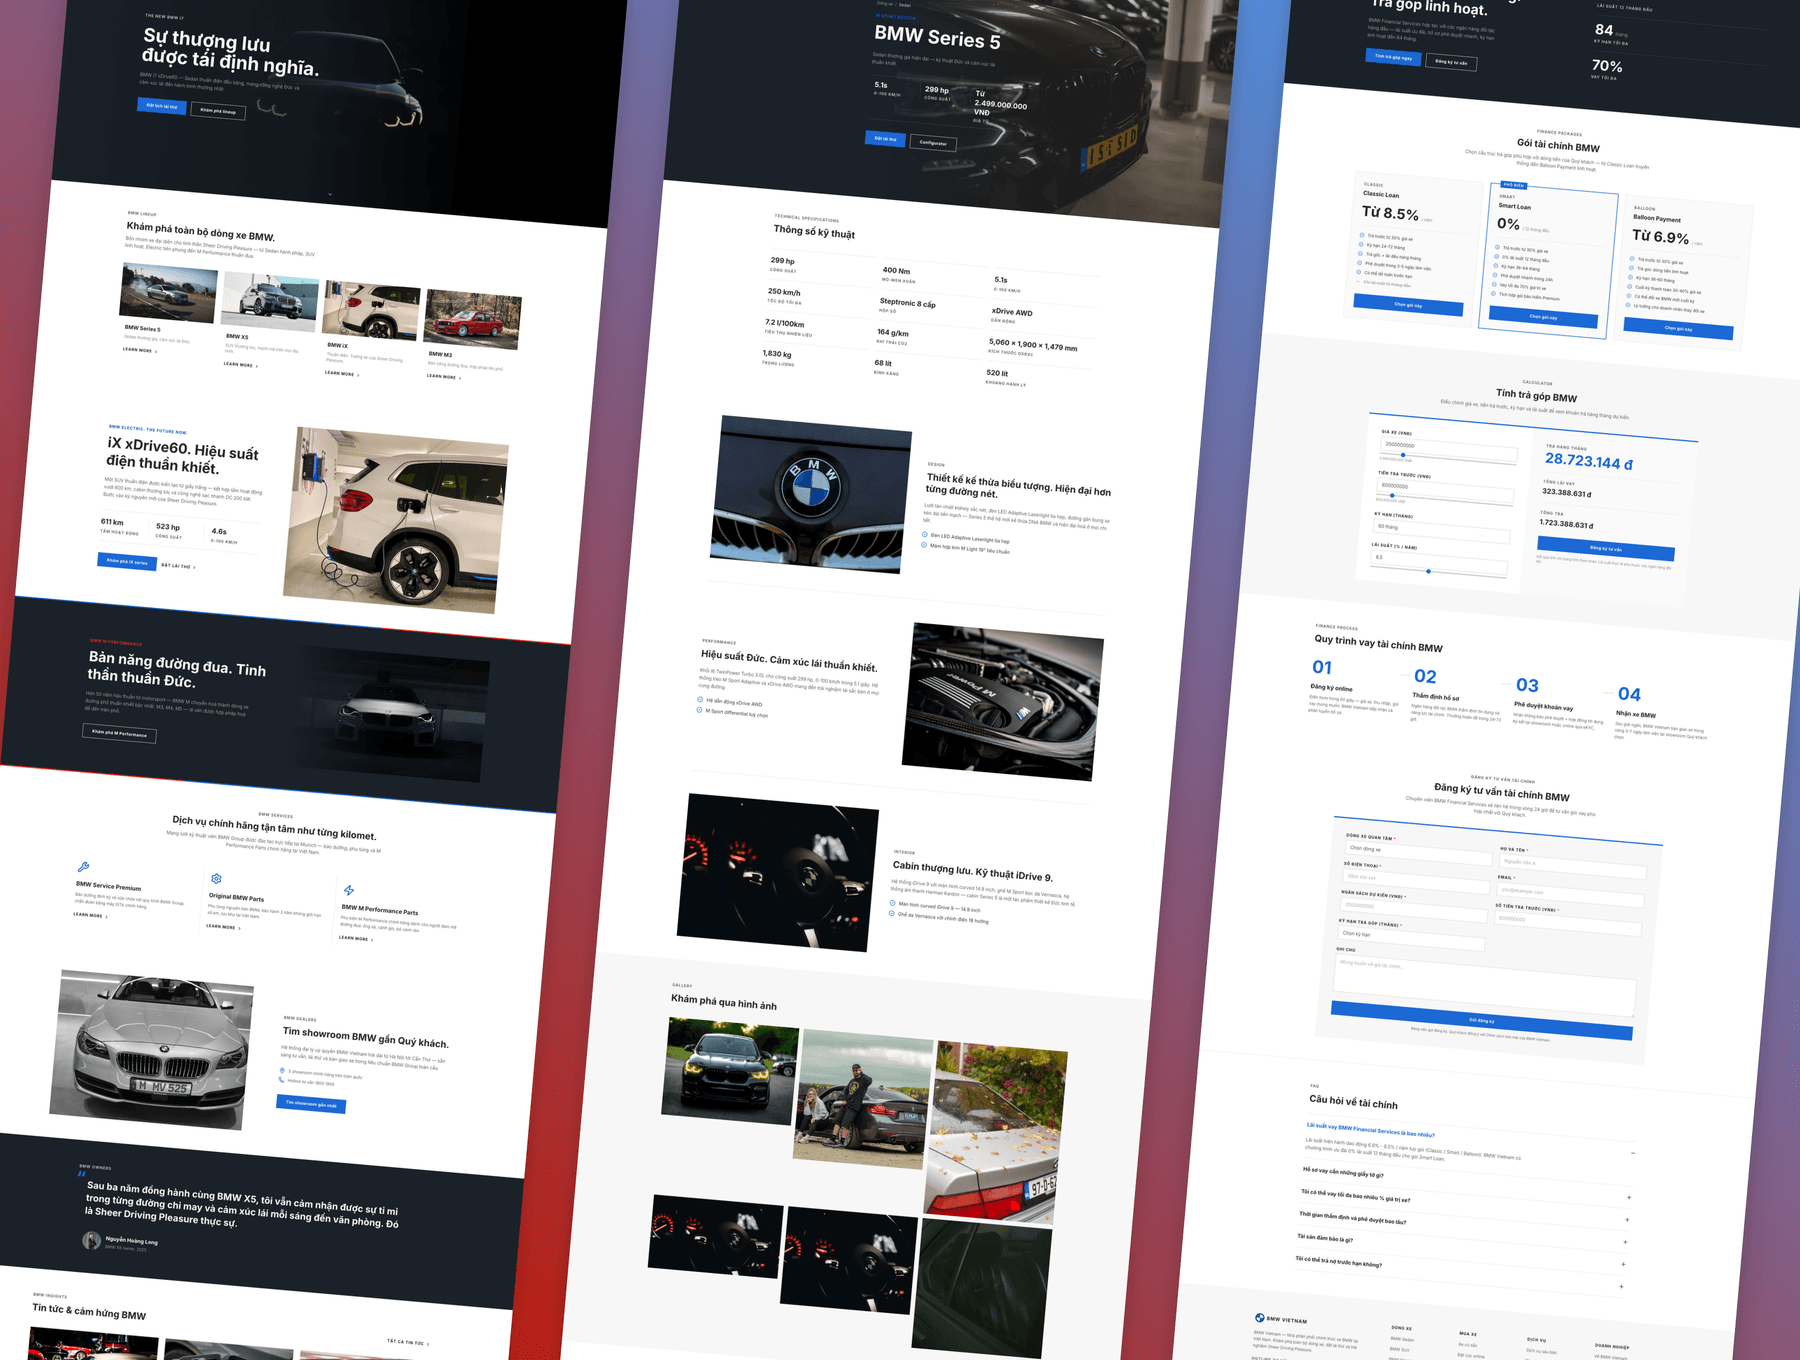This screenshot has width=1800, height=1360.
Task: Choose the Smart Loan package button
Action: [x=1543, y=317]
